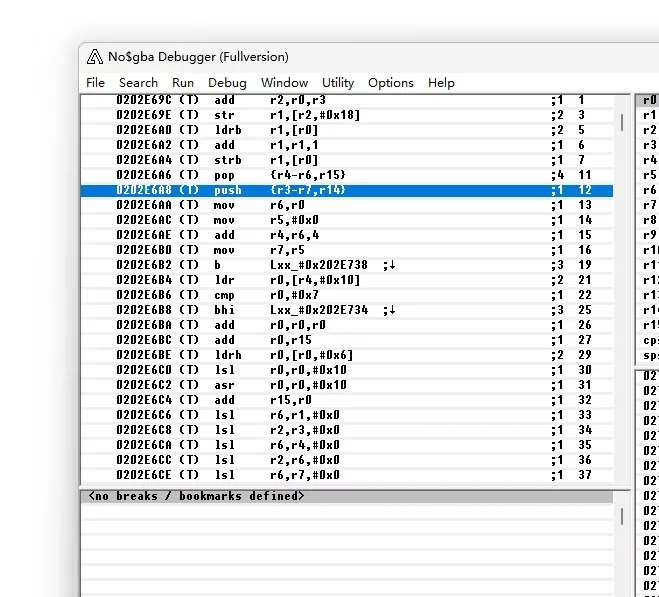Screen dimensions: 659x597
Task: Select the r0 register in register panel
Action: [x=649, y=101]
